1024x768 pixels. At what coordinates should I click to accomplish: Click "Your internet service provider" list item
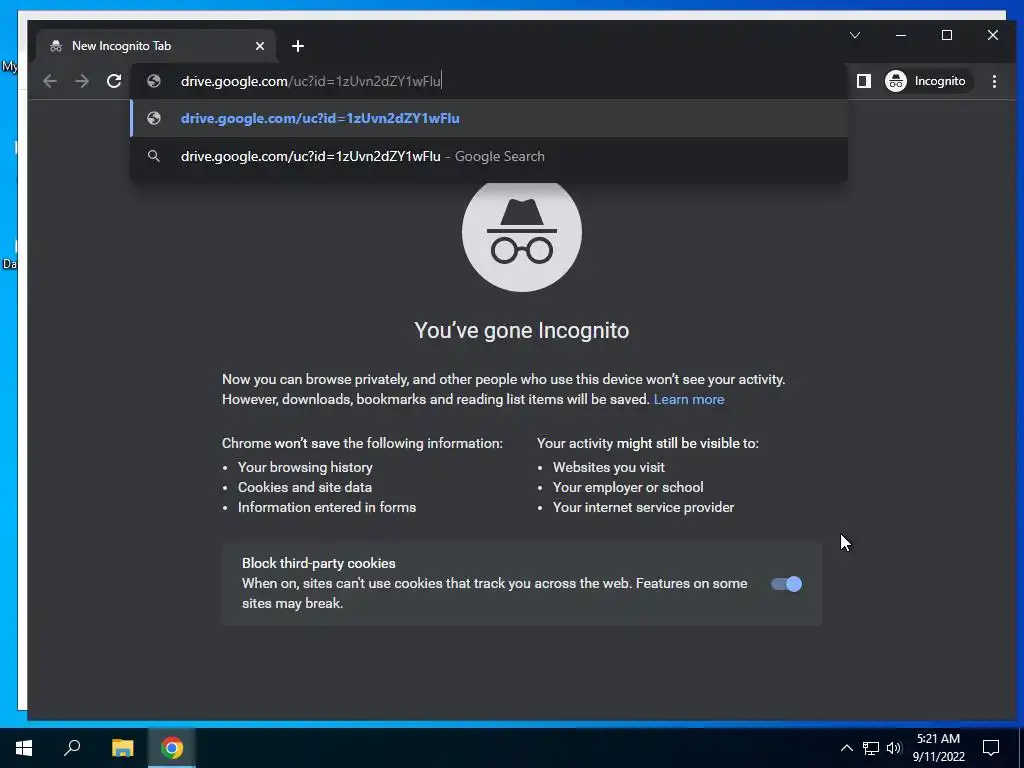(643, 507)
